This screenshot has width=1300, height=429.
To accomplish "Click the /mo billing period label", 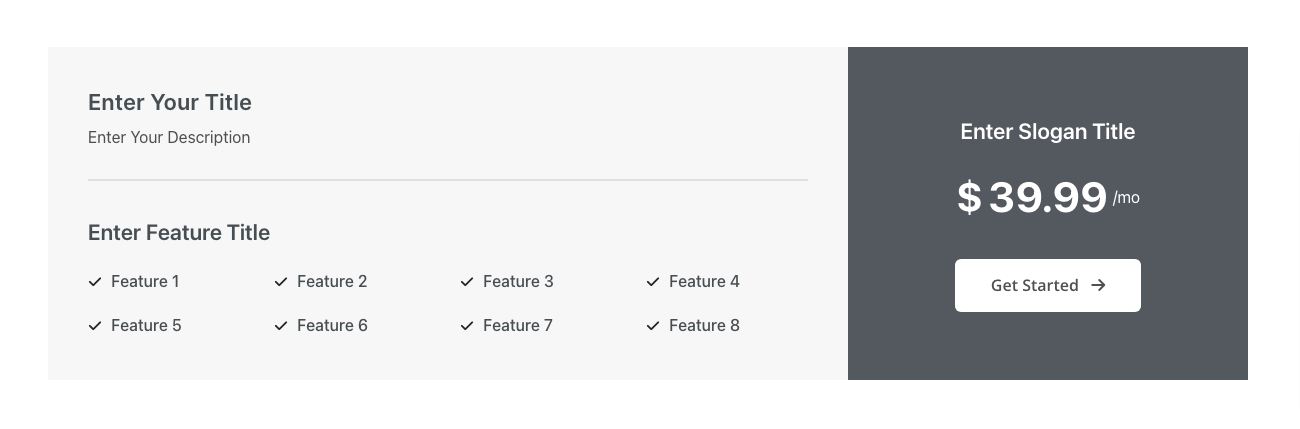I will [x=1126, y=198].
